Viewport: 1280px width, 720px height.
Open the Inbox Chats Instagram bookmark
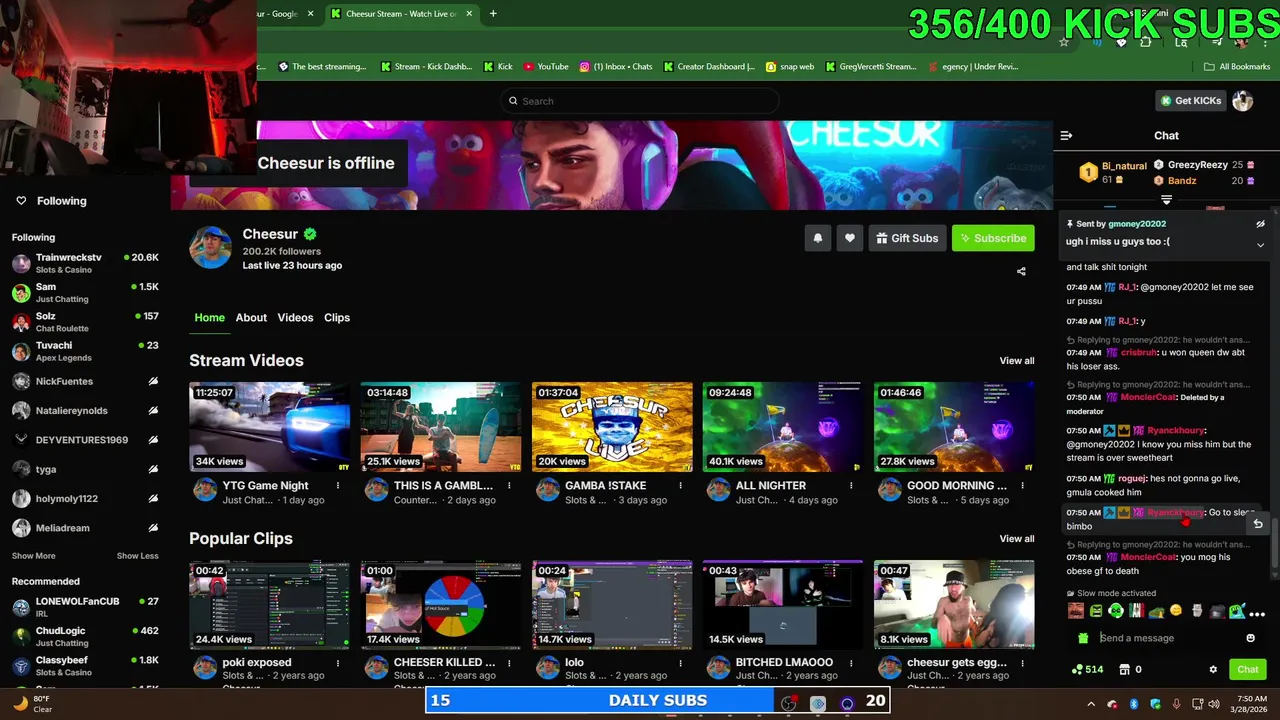pyautogui.click(x=615, y=67)
